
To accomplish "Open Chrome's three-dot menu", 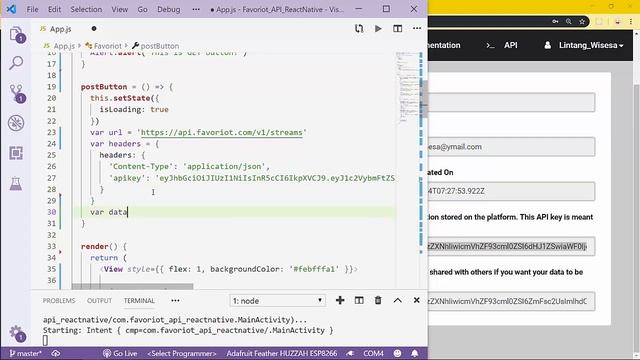I will (x=631, y=21).
